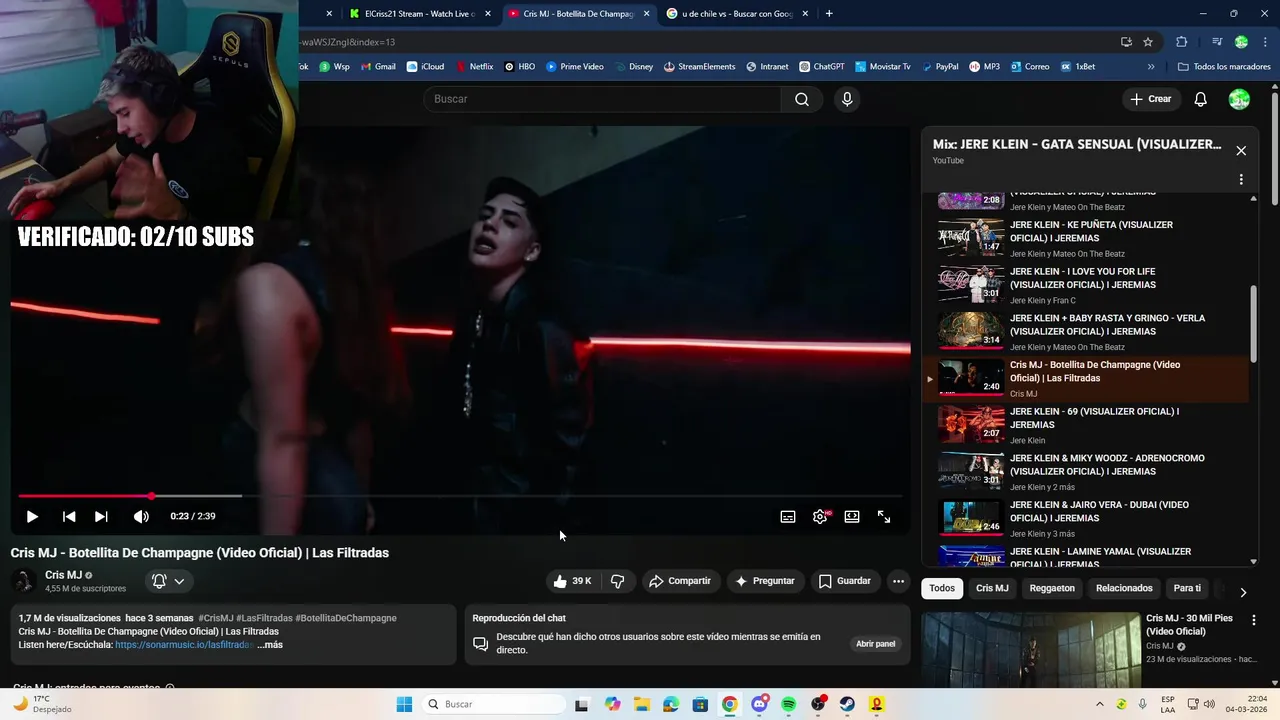The height and width of the screenshot is (720, 1280).
Task: Save the video with Guardar
Action: [845, 581]
